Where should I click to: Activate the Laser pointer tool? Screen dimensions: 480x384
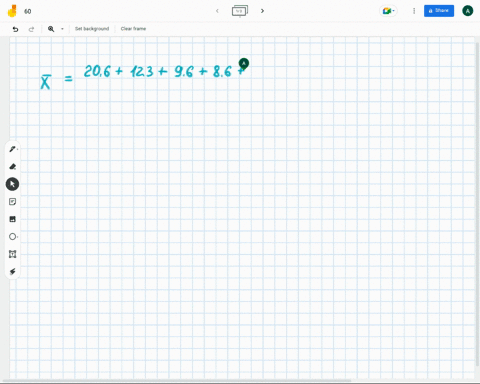point(13,272)
